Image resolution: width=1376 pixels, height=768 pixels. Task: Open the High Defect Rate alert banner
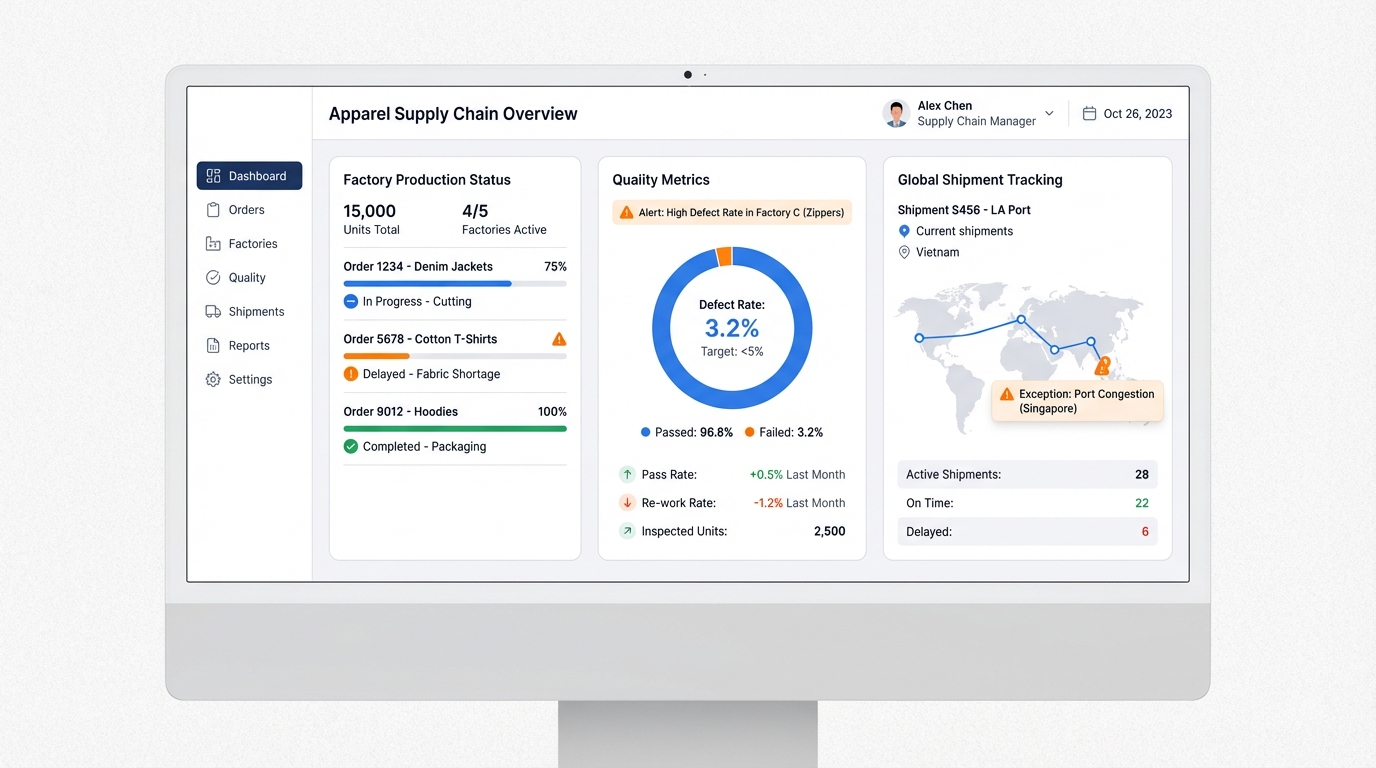coord(731,212)
